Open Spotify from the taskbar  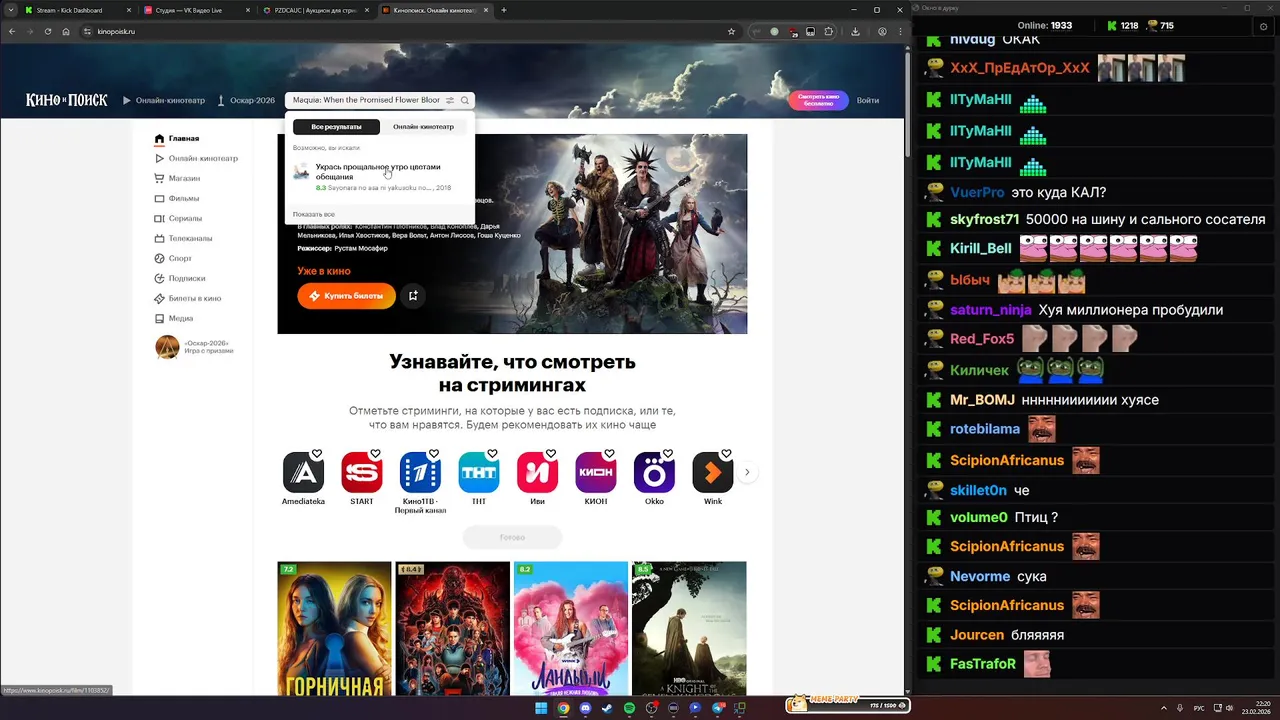point(629,708)
